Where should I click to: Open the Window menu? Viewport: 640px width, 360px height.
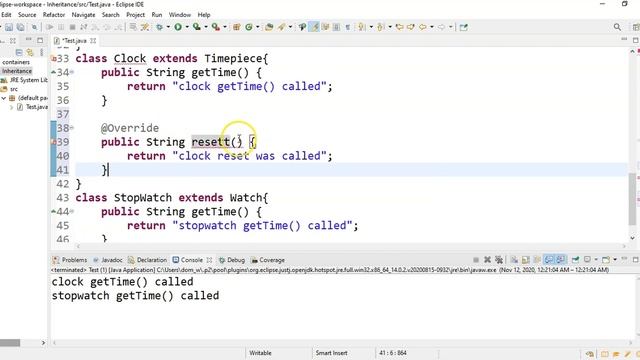pos(180,15)
